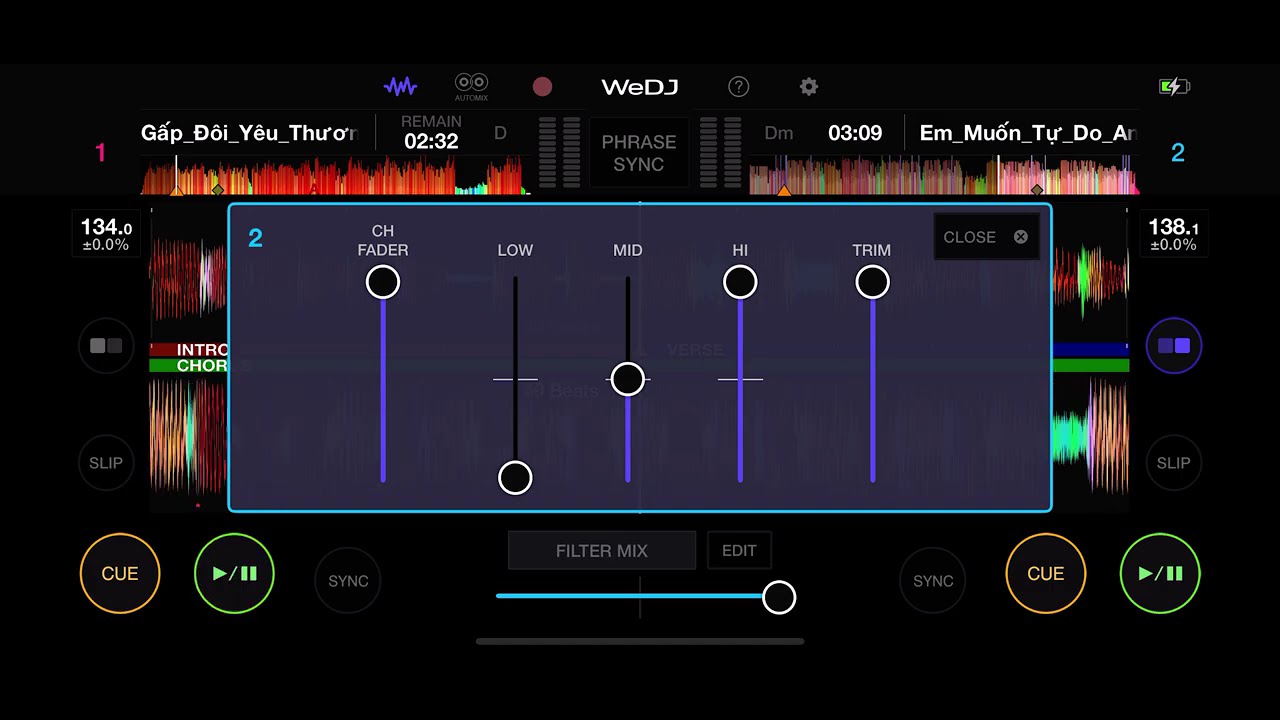Click the HI EQ slider knob
1280x720 pixels.
740,282
